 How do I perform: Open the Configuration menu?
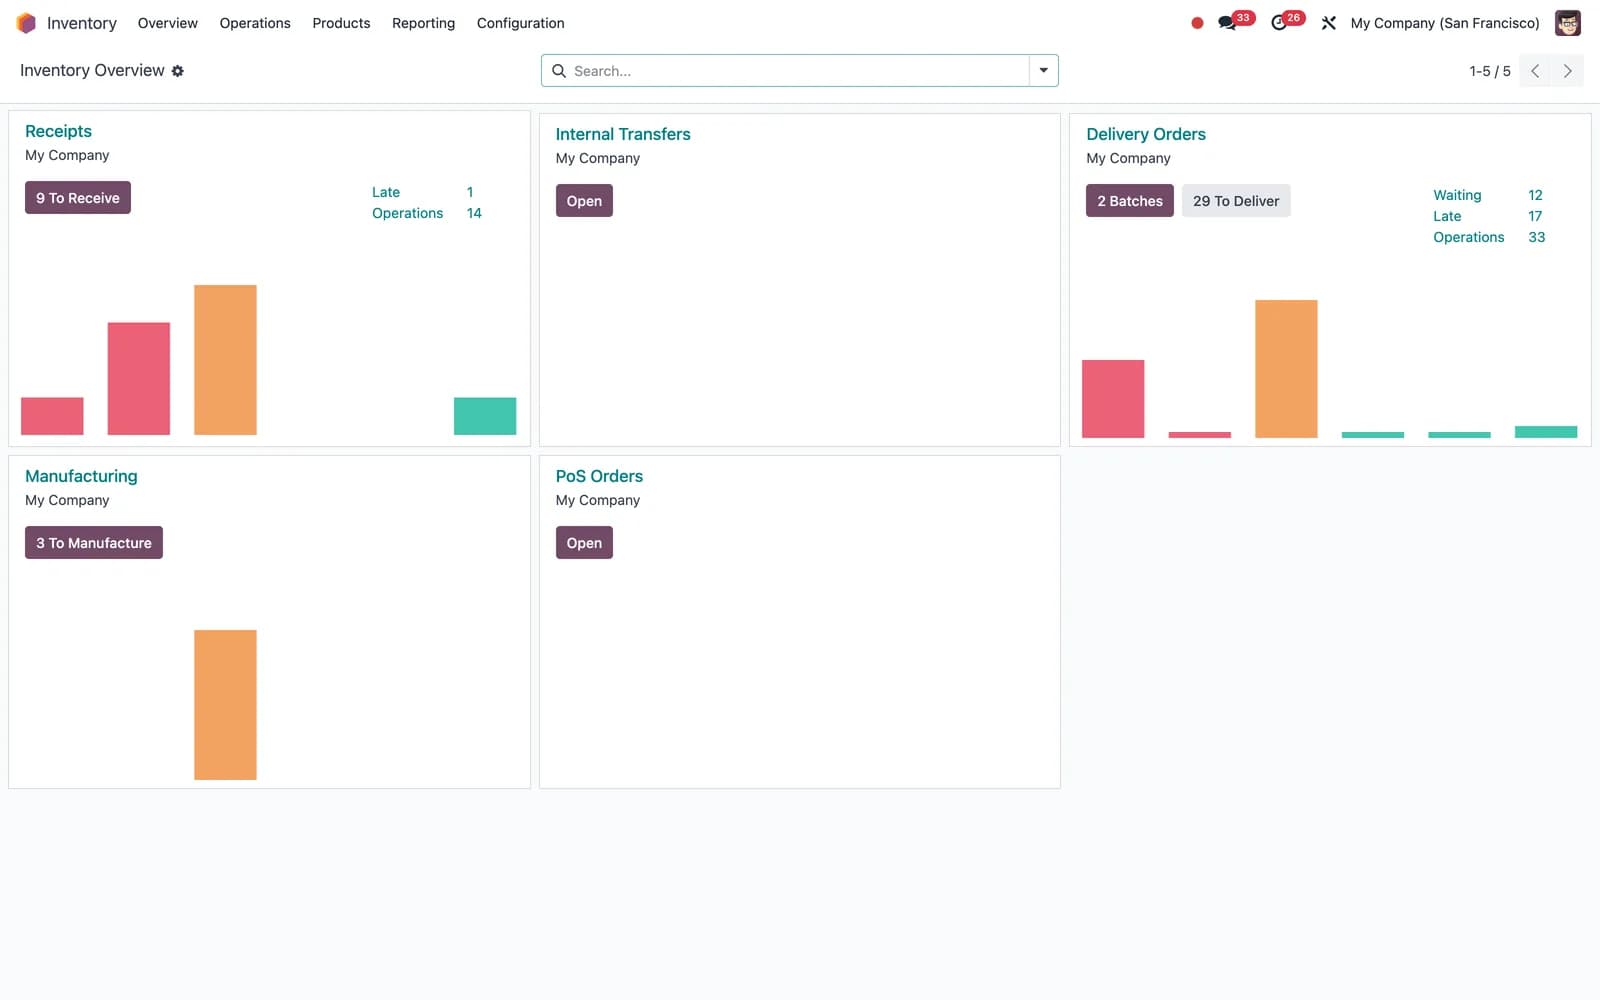pyautogui.click(x=520, y=23)
